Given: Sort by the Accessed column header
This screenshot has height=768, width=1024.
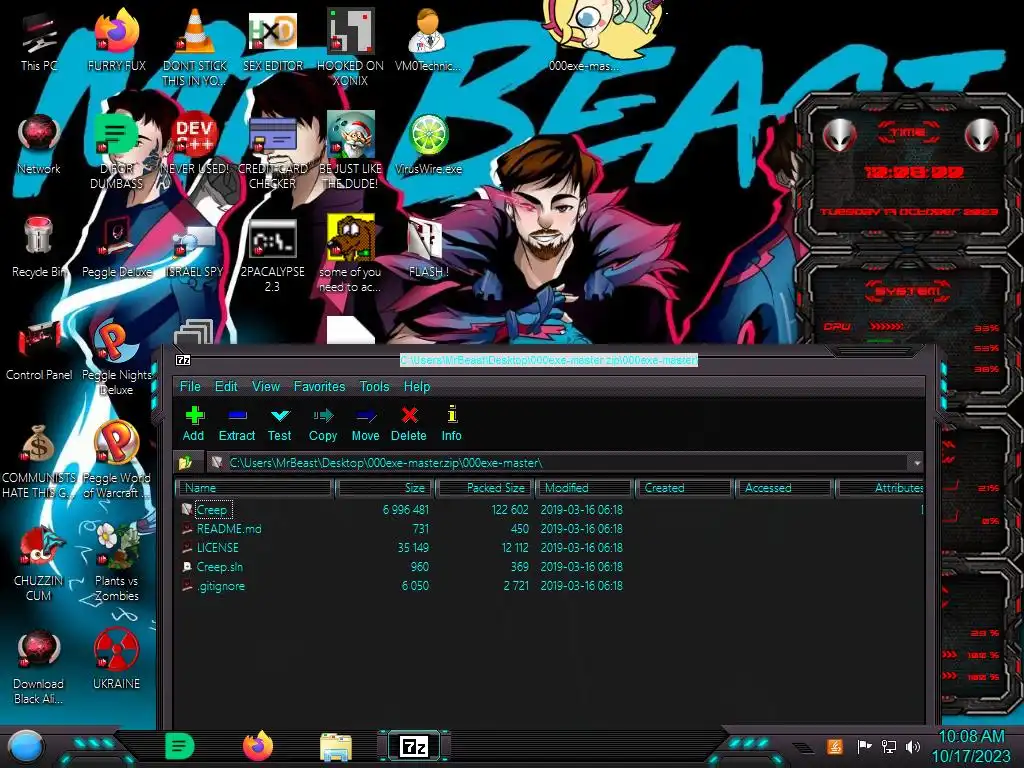Looking at the screenshot, I should (784, 488).
